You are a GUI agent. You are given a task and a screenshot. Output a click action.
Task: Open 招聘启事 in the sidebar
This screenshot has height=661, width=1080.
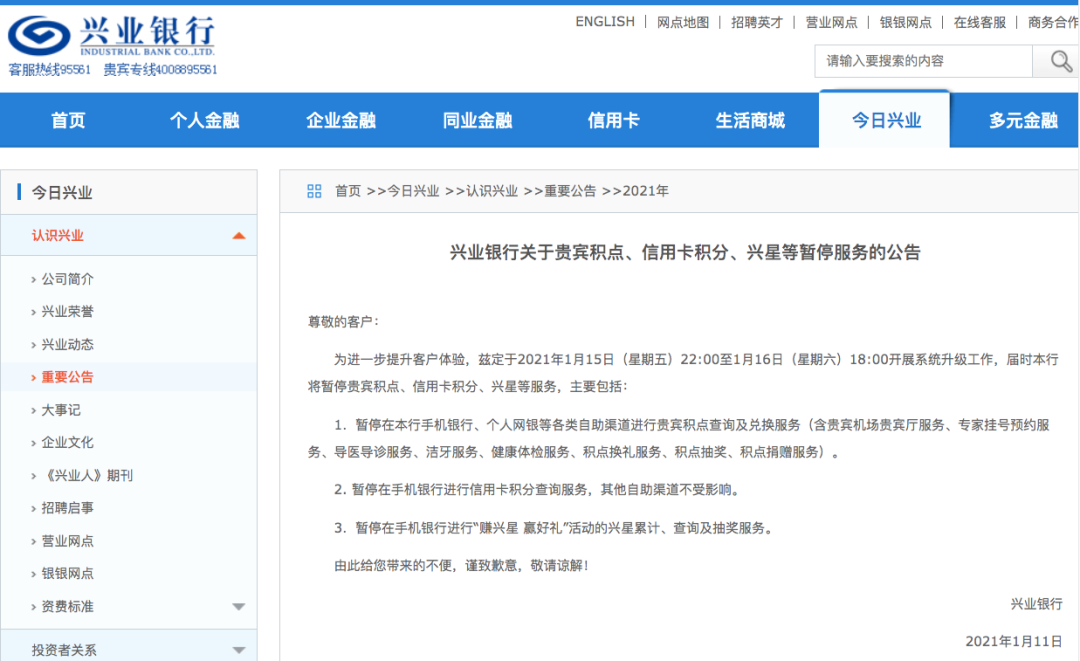point(67,508)
